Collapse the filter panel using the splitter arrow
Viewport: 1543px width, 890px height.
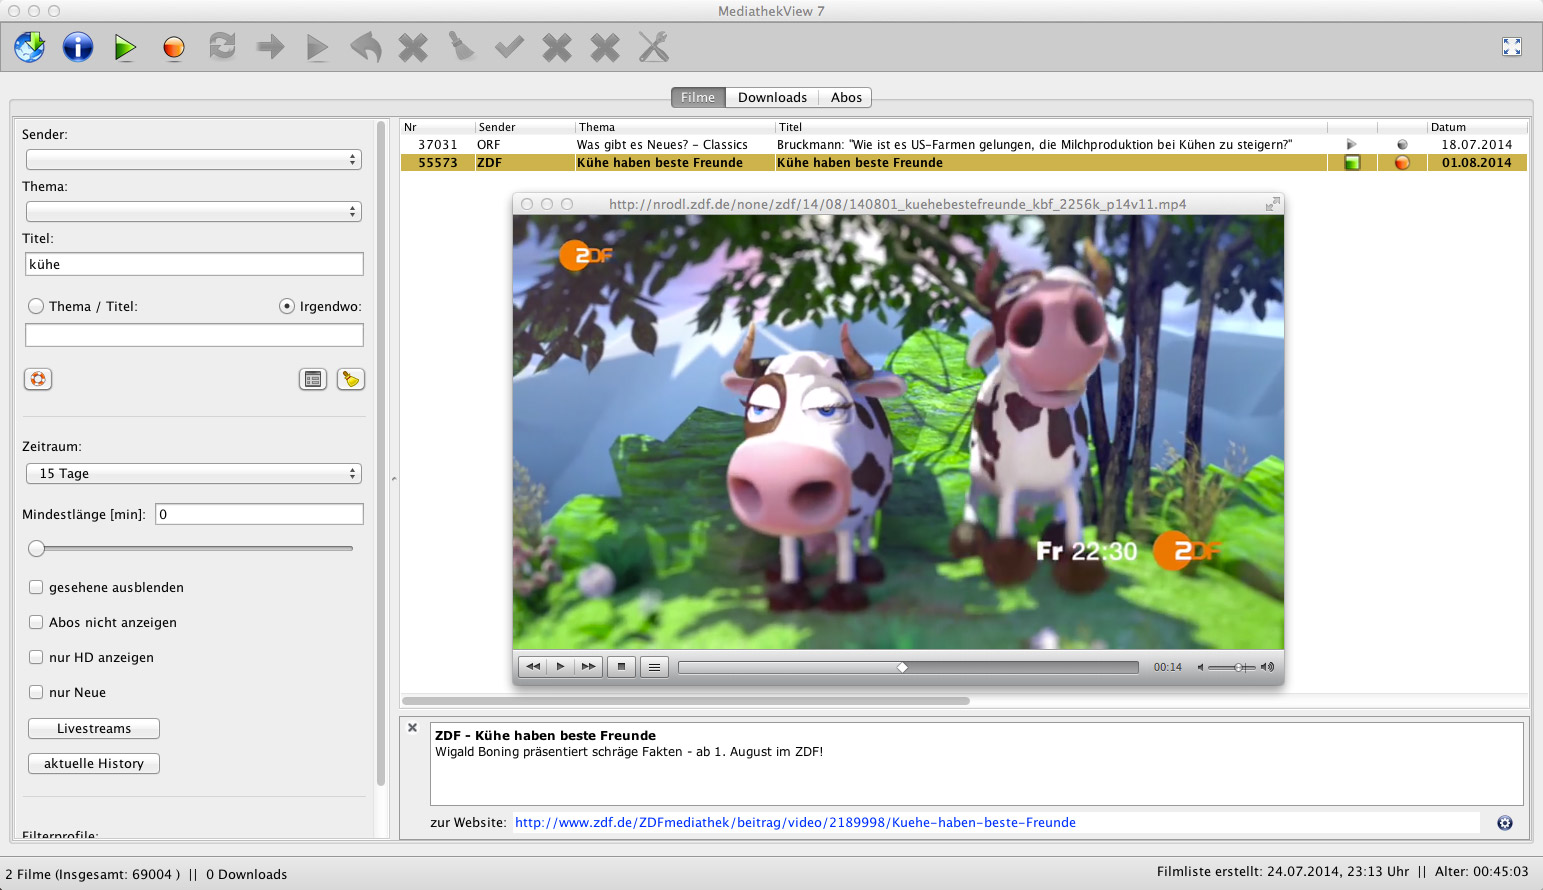click(394, 479)
